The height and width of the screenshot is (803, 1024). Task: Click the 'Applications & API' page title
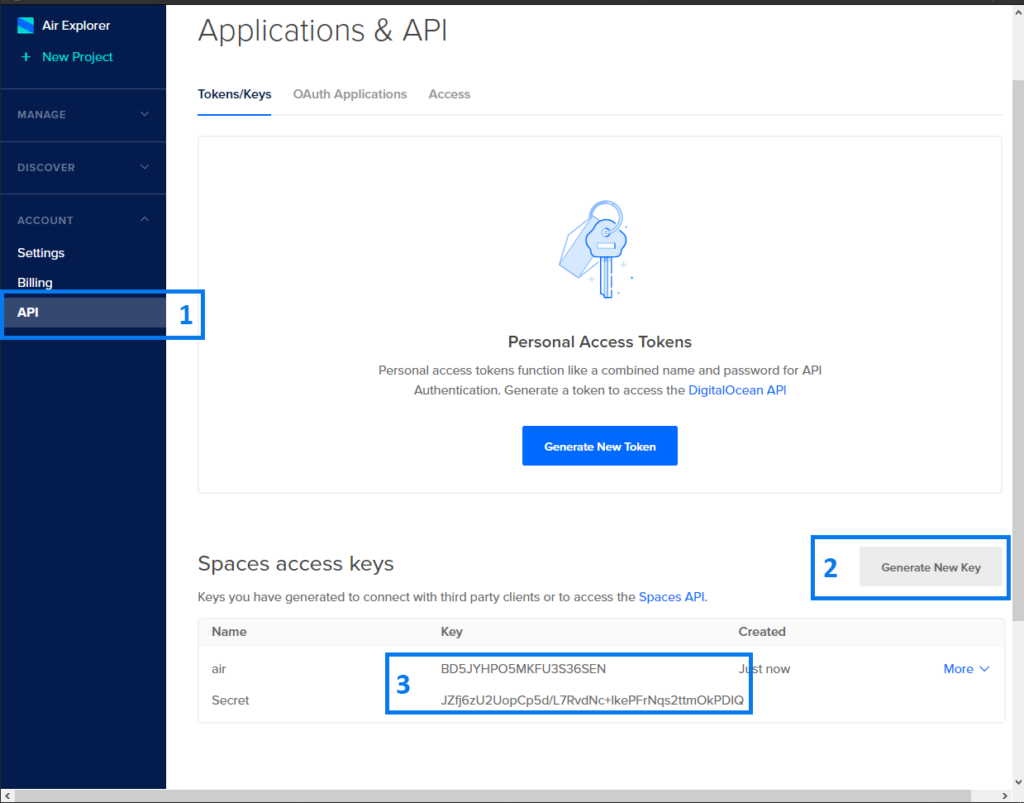[x=323, y=31]
